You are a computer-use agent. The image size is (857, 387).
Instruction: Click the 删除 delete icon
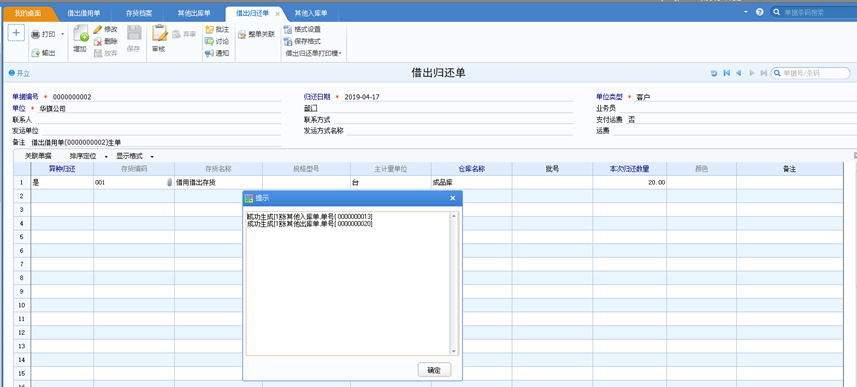point(98,41)
